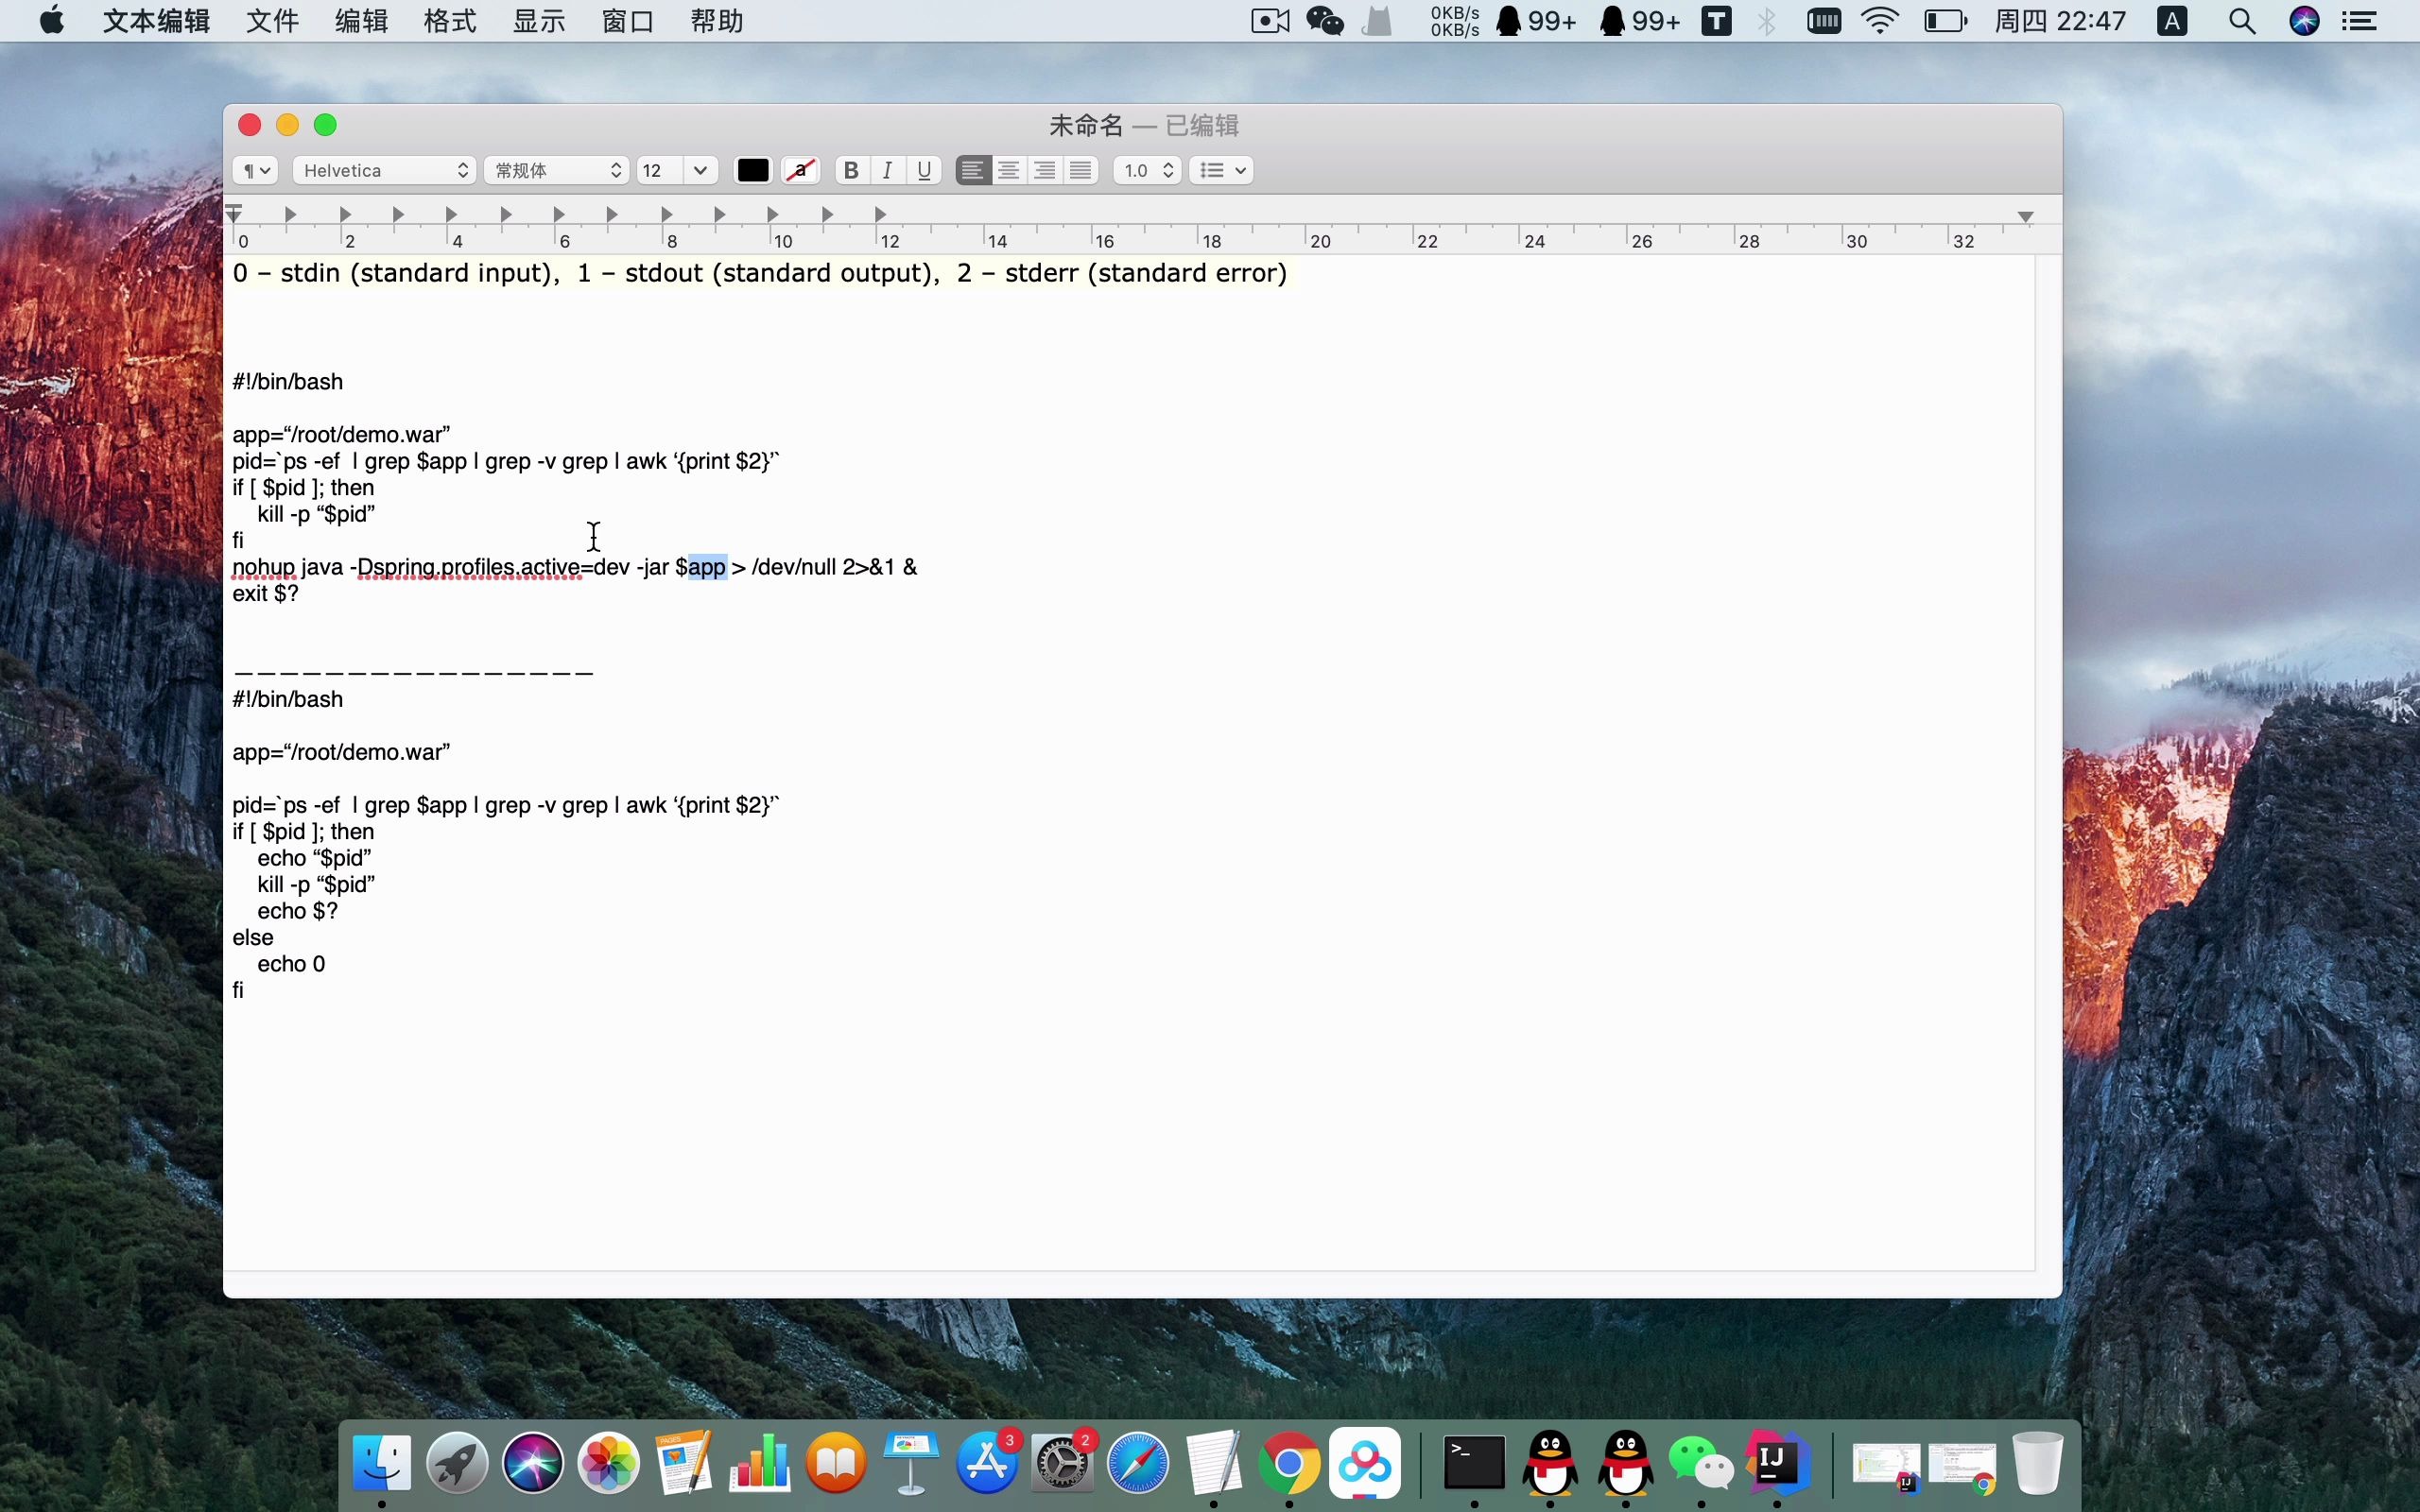Open the paragraph styles button
Image resolution: width=2420 pixels, height=1512 pixels.
click(255, 170)
